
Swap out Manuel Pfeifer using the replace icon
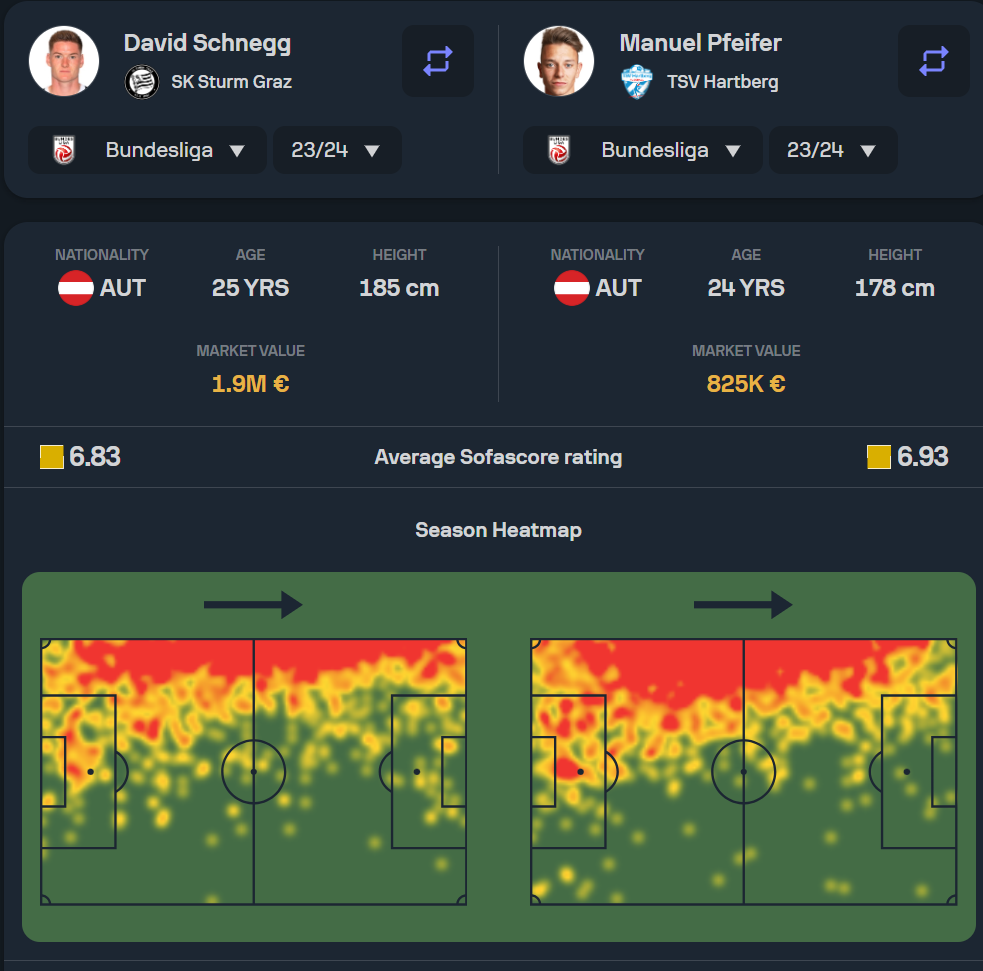[933, 61]
